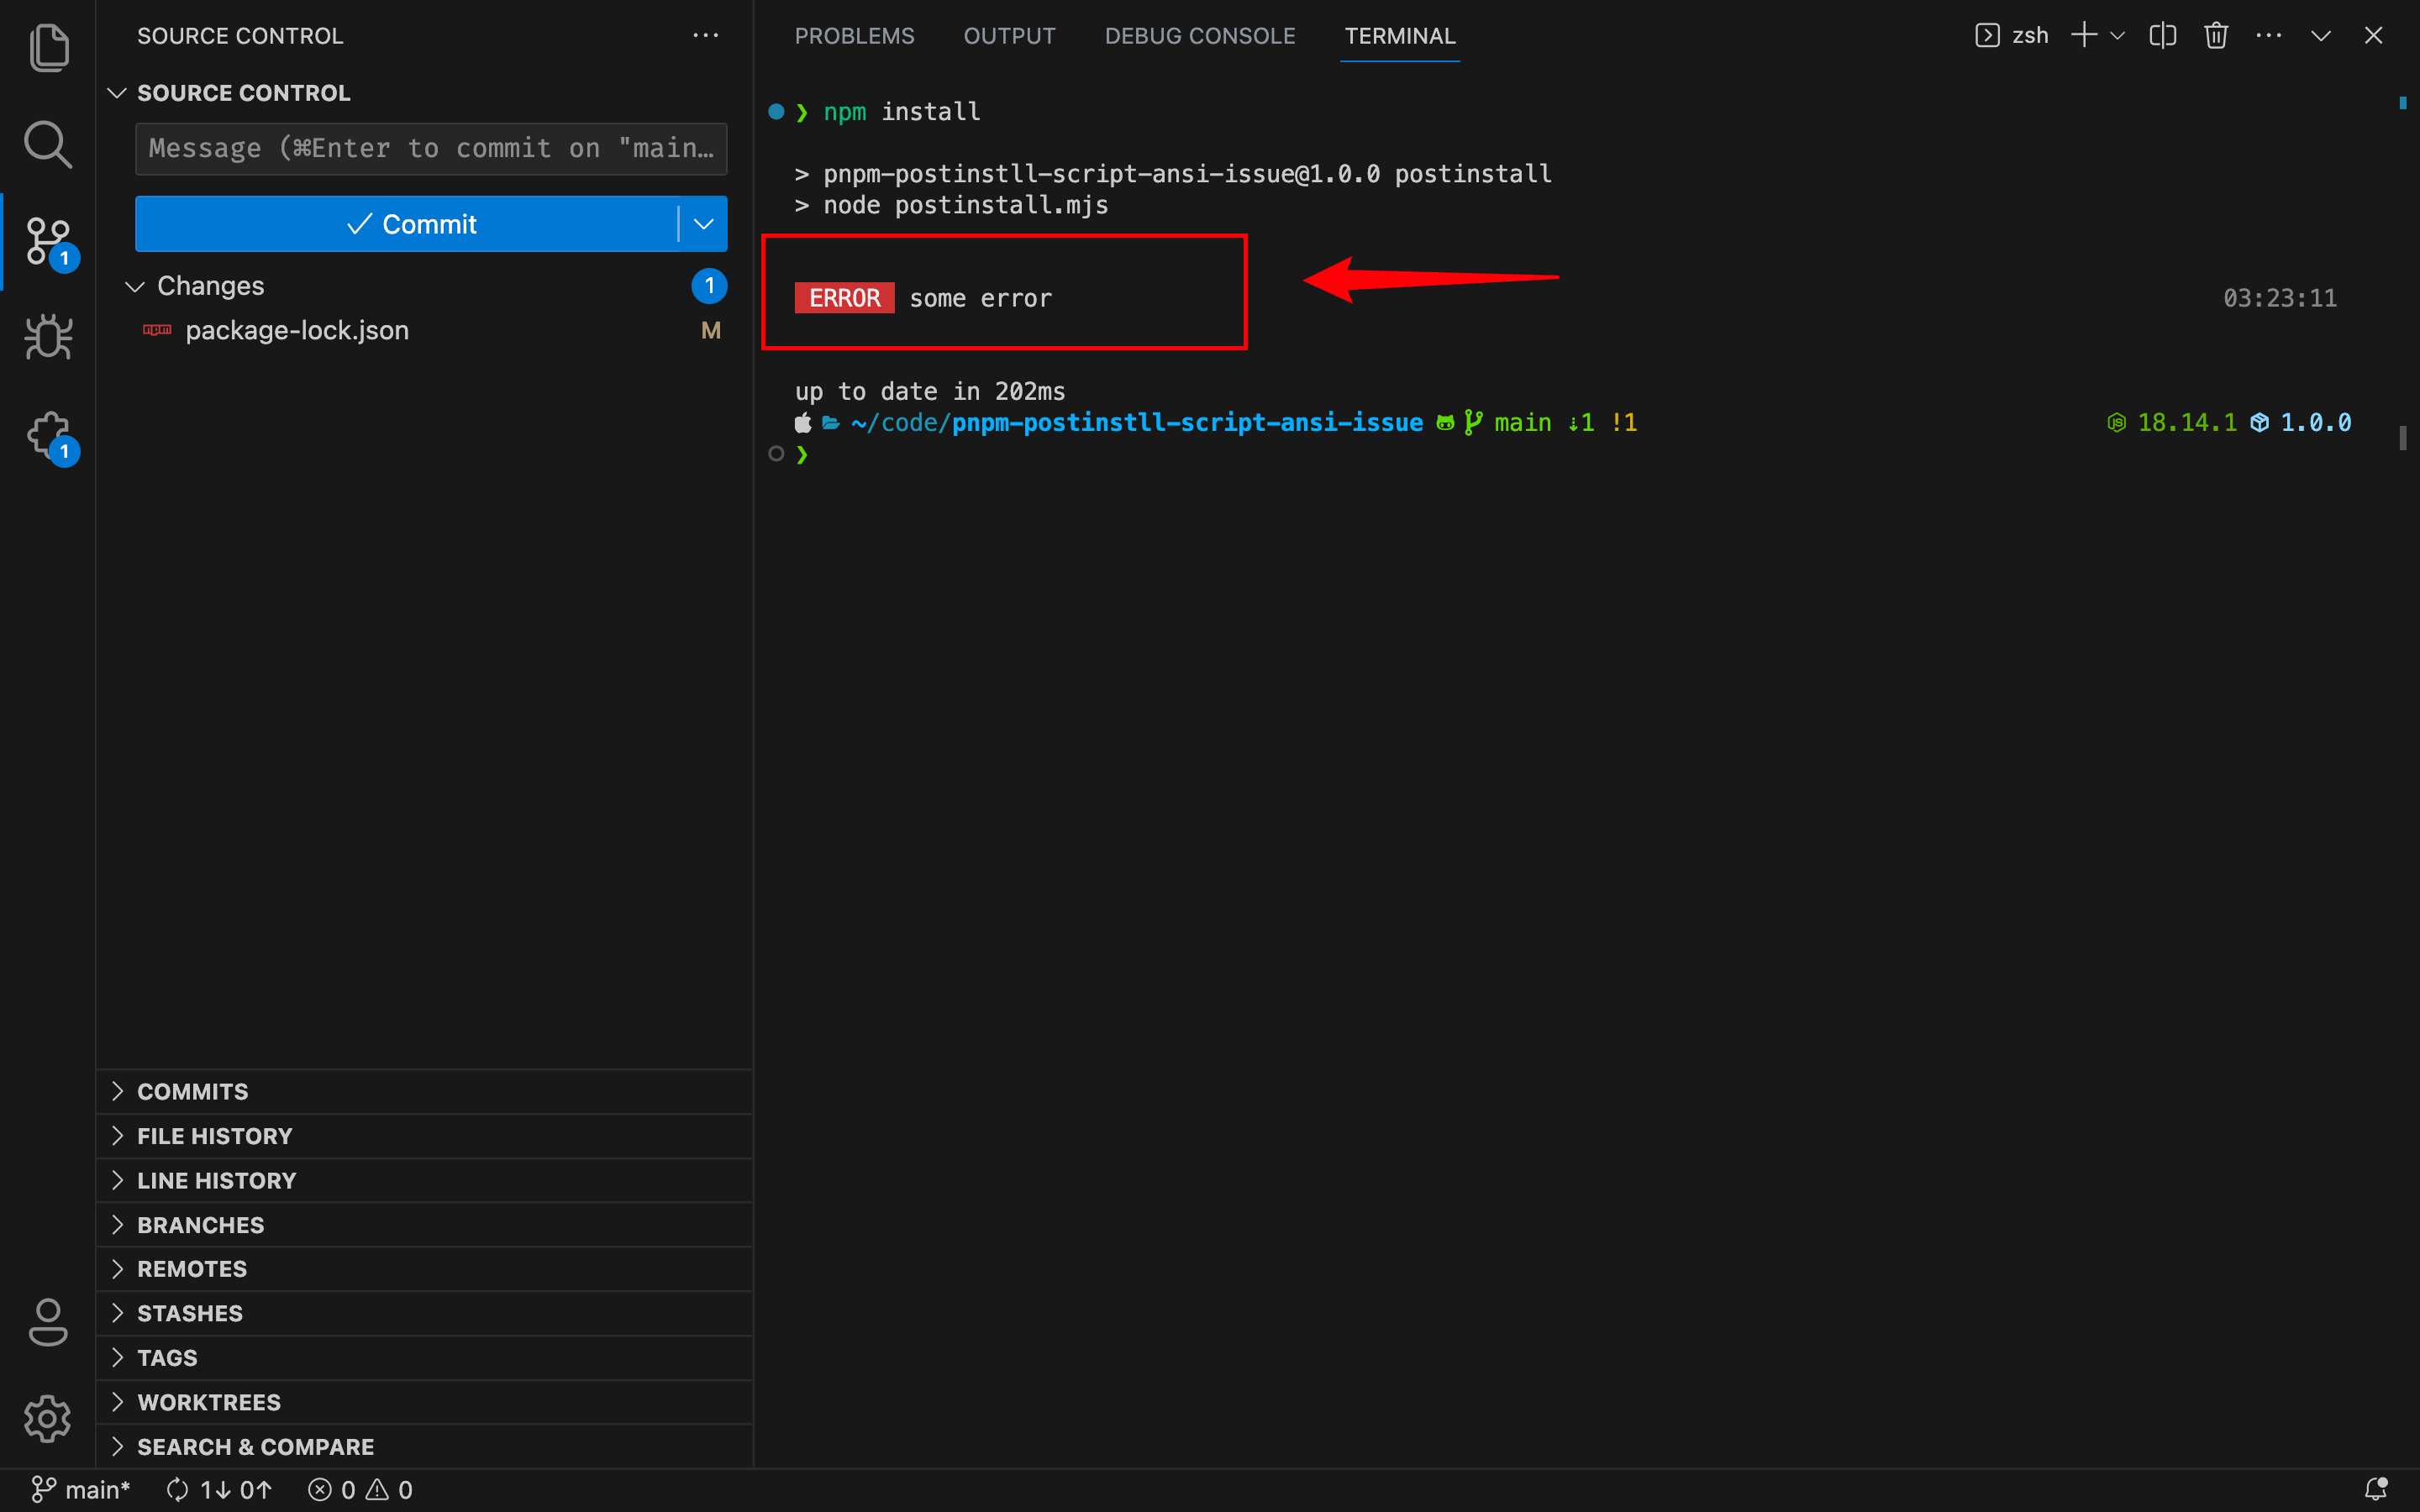Click the commit message input field
2420x1512 pixels.
430,149
